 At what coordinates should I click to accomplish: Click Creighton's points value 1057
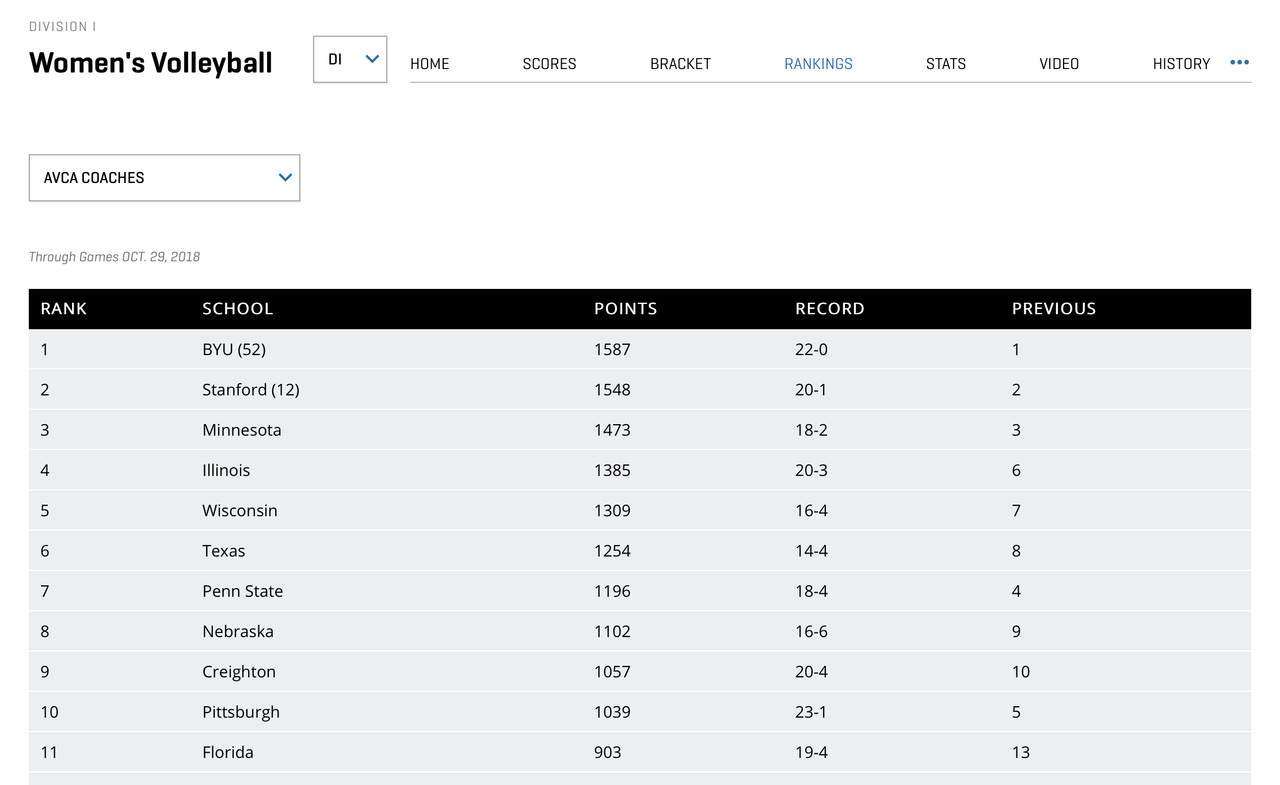coord(612,672)
